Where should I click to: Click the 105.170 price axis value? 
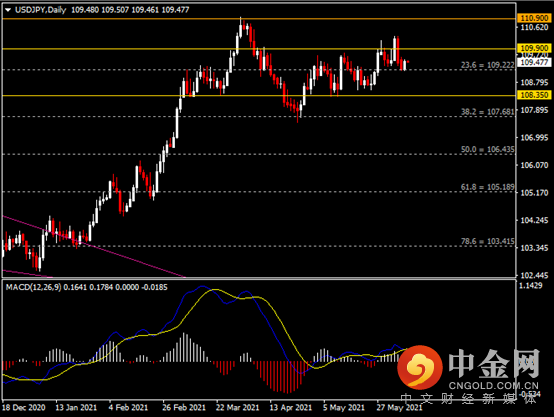pyautogui.click(x=534, y=193)
